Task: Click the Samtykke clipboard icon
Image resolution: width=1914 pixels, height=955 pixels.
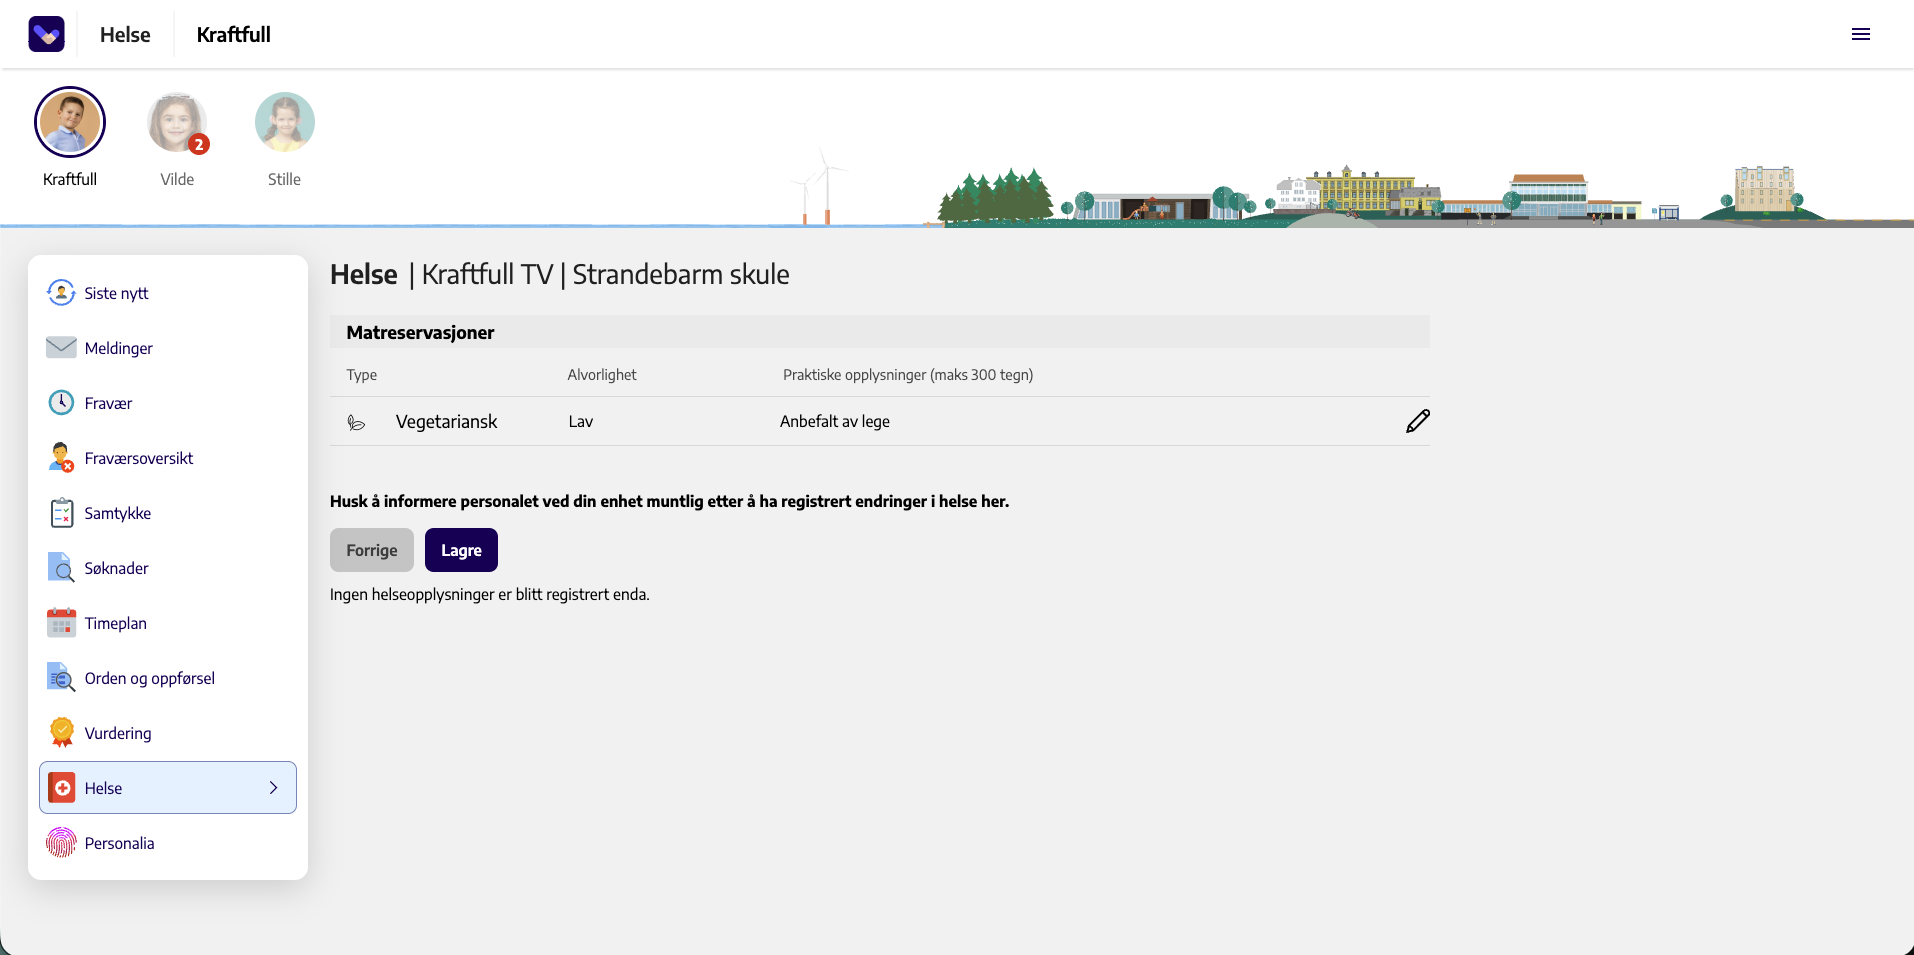Action: click(61, 512)
